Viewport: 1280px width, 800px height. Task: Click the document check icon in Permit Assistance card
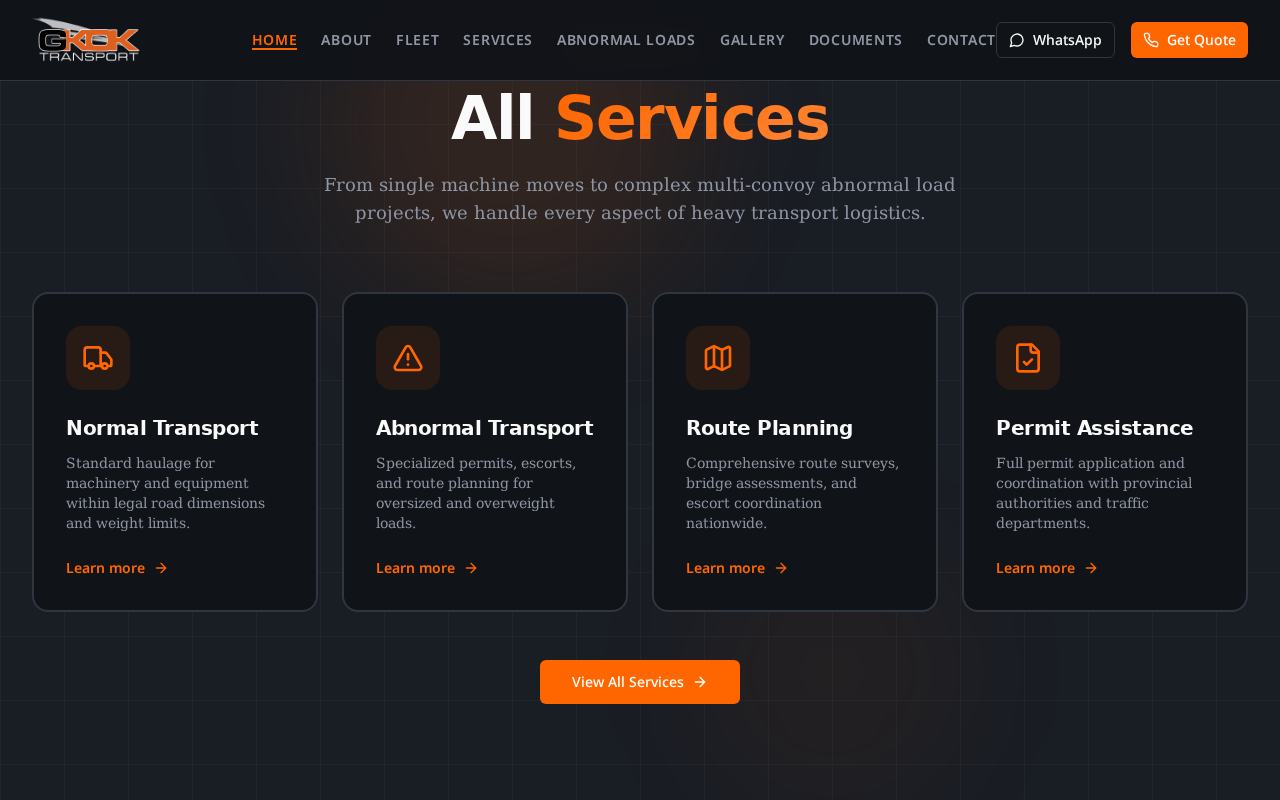[x=1028, y=358]
